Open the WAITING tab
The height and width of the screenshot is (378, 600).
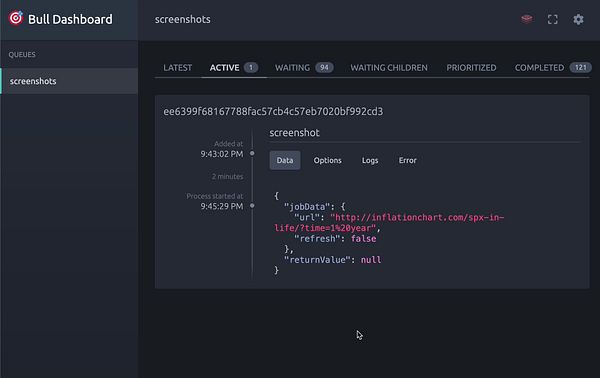click(304, 68)
